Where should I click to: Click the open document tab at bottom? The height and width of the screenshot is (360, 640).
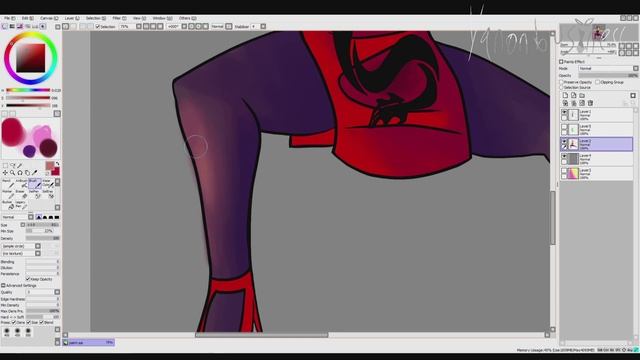point(88,342)
